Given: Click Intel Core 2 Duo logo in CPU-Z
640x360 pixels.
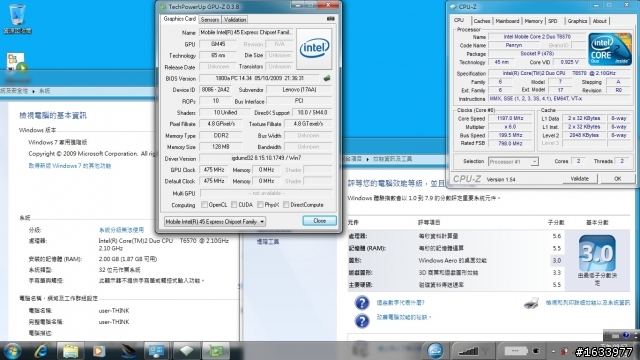Looking at the screenshot, I should tap(610, 49).
